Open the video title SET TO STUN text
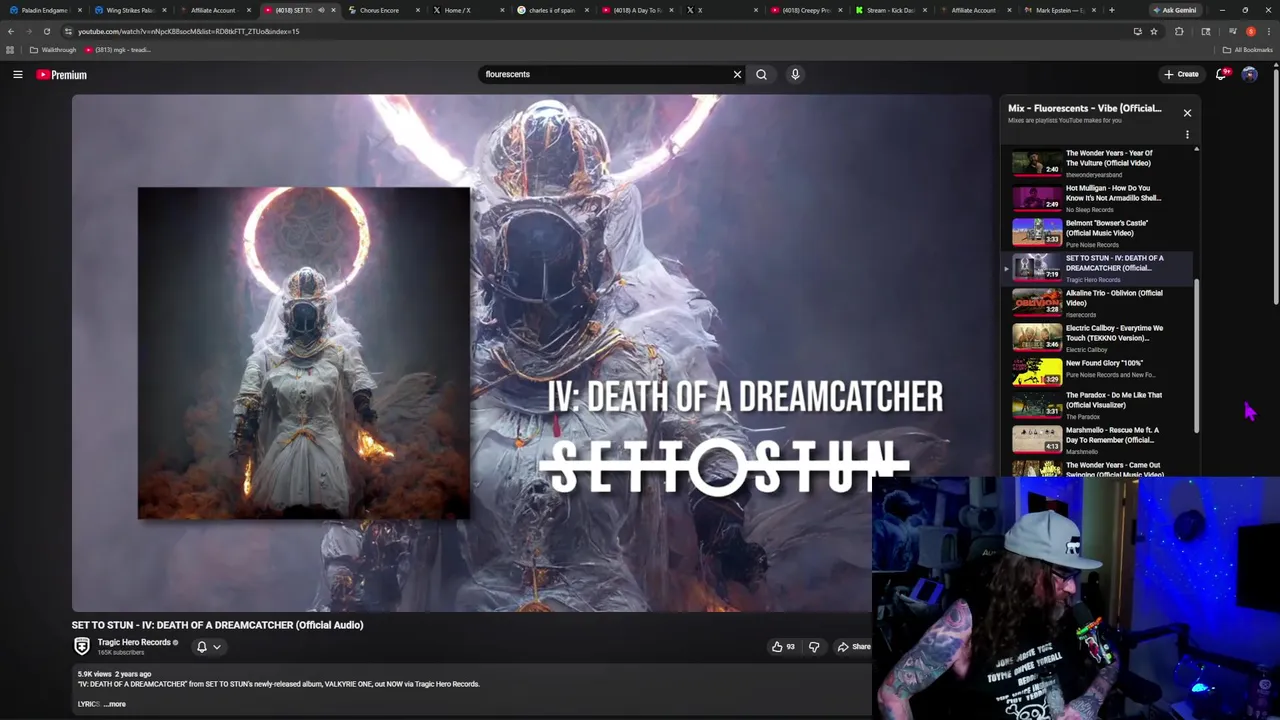The height and width of the screenshot is (720, 1280). [217, 625]
